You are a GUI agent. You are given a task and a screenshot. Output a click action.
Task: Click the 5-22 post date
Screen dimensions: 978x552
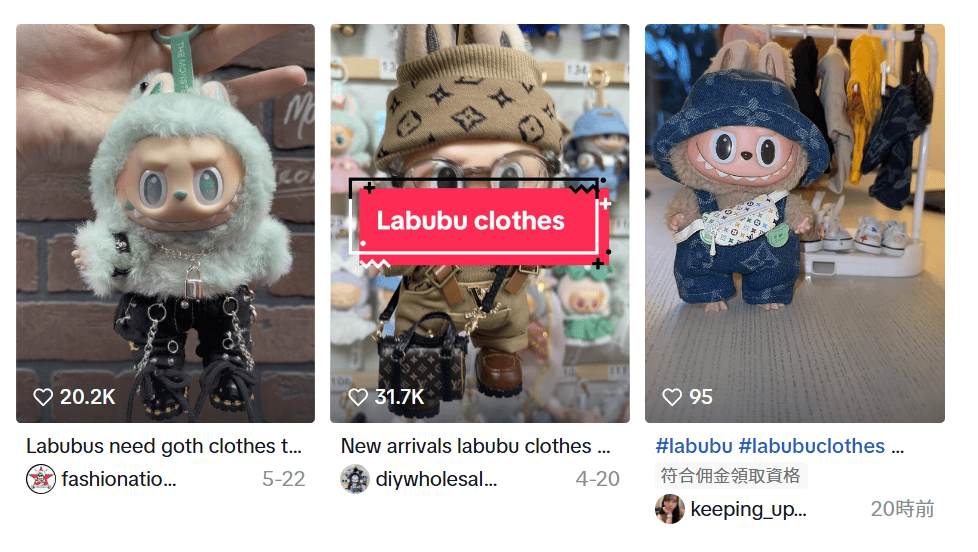pos(284,479)
